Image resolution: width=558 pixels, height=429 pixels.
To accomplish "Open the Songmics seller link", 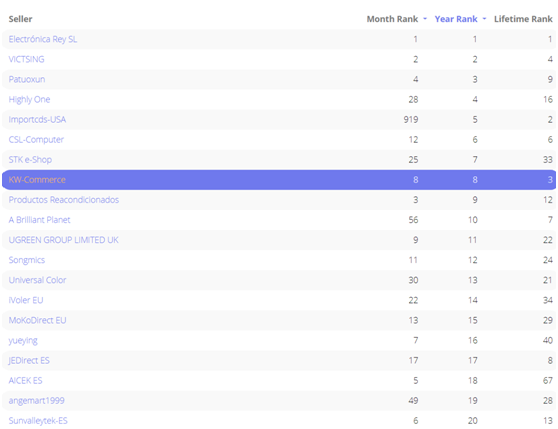I will pos(27,260).
